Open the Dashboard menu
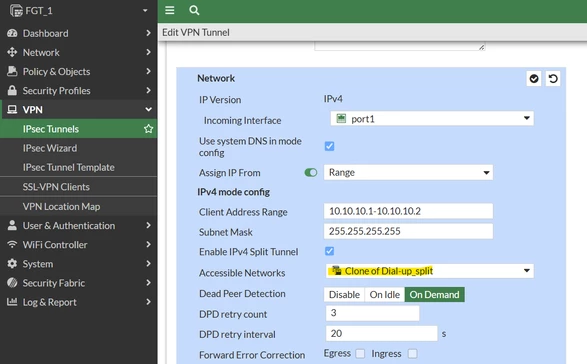This screenshot has width=587, height=364. (x=79, y=33)
